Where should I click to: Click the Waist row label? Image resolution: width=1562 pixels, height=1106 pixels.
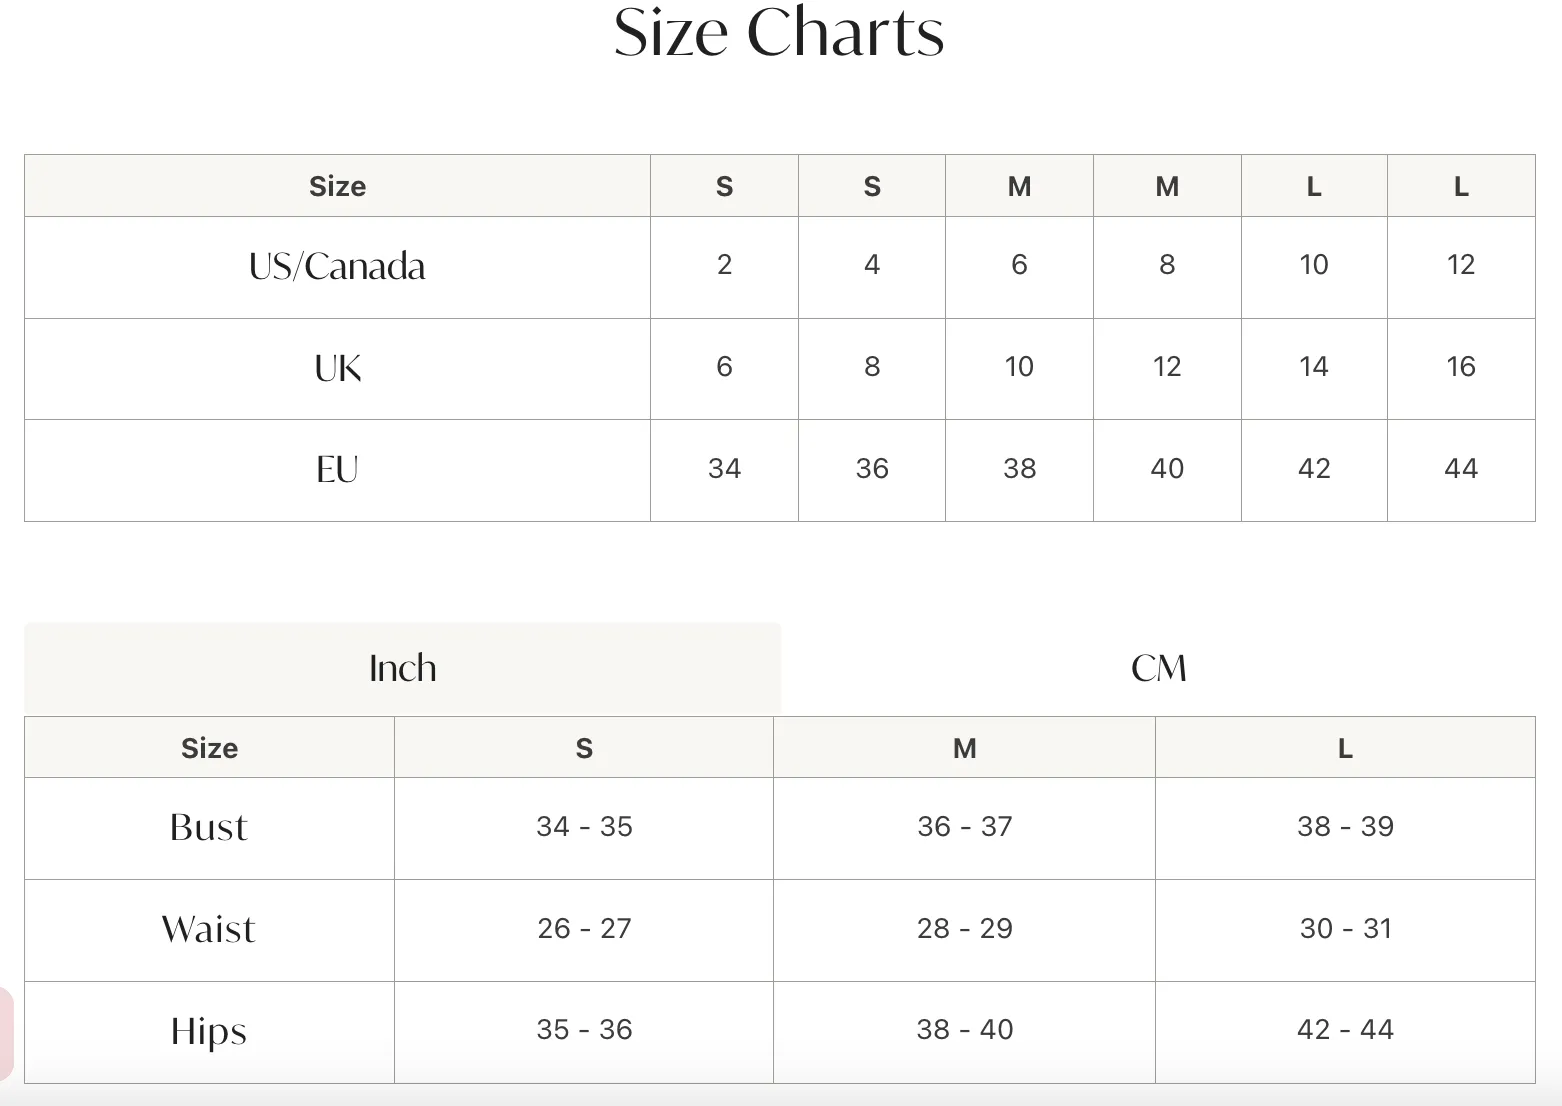click(x=208, y=930)
